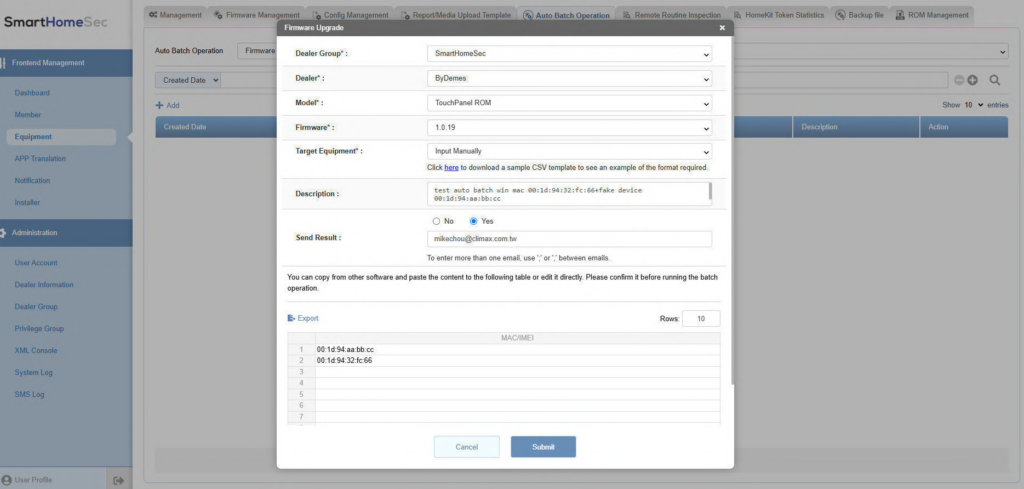
Task: Select MAC cell 00:1d:94:aa:bb:cc
Action: (x=518, y=349)
